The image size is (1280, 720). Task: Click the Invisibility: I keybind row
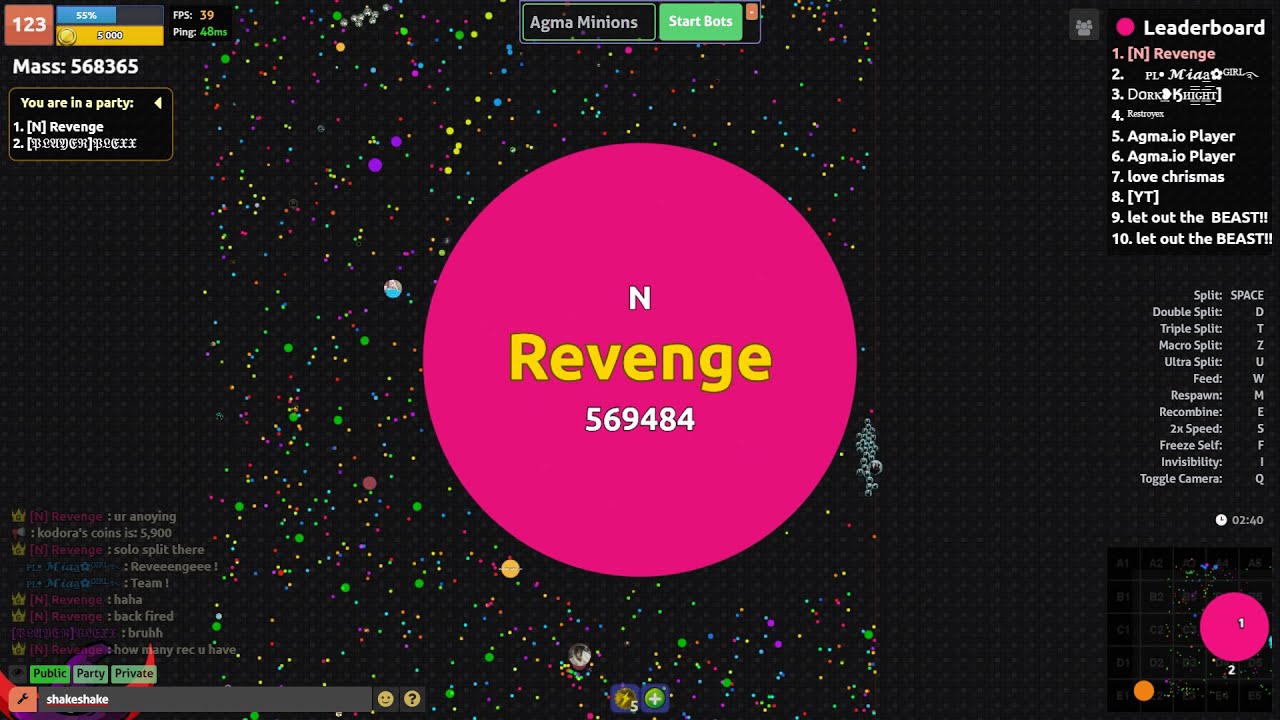[1212, 462]
